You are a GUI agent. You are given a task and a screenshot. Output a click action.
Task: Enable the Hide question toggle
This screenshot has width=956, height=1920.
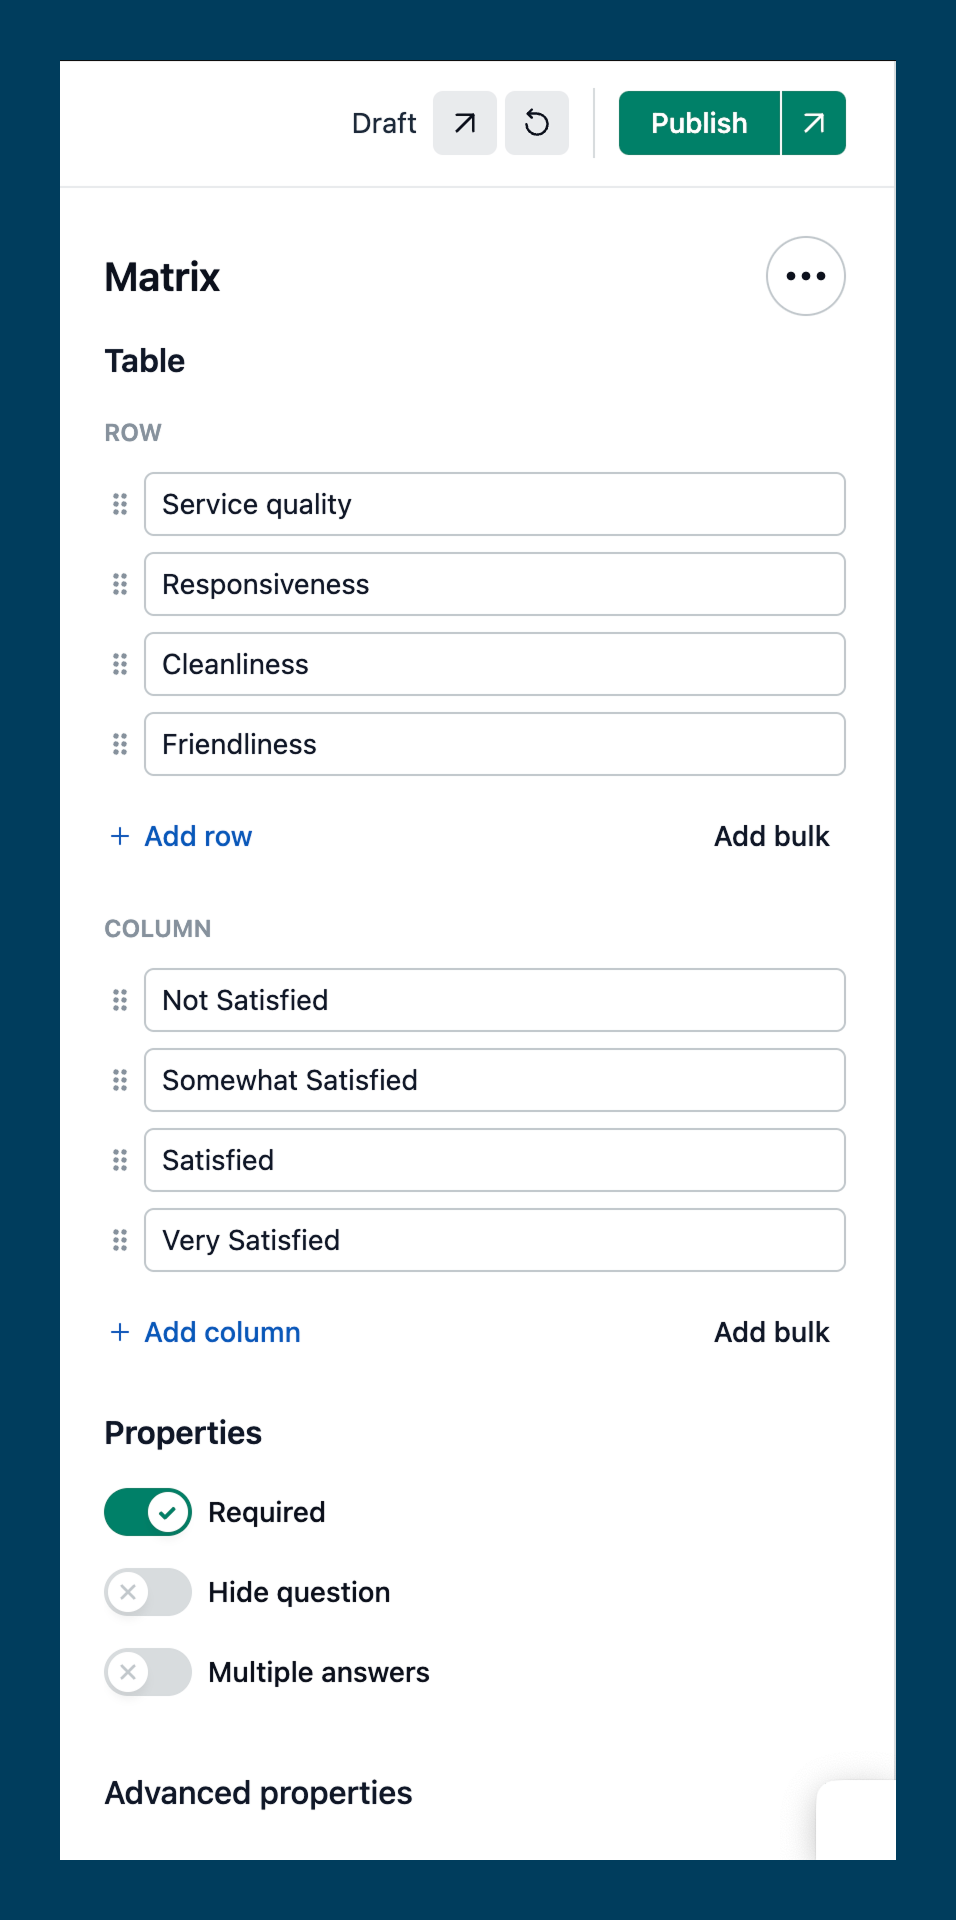[x=148, y=1592]
